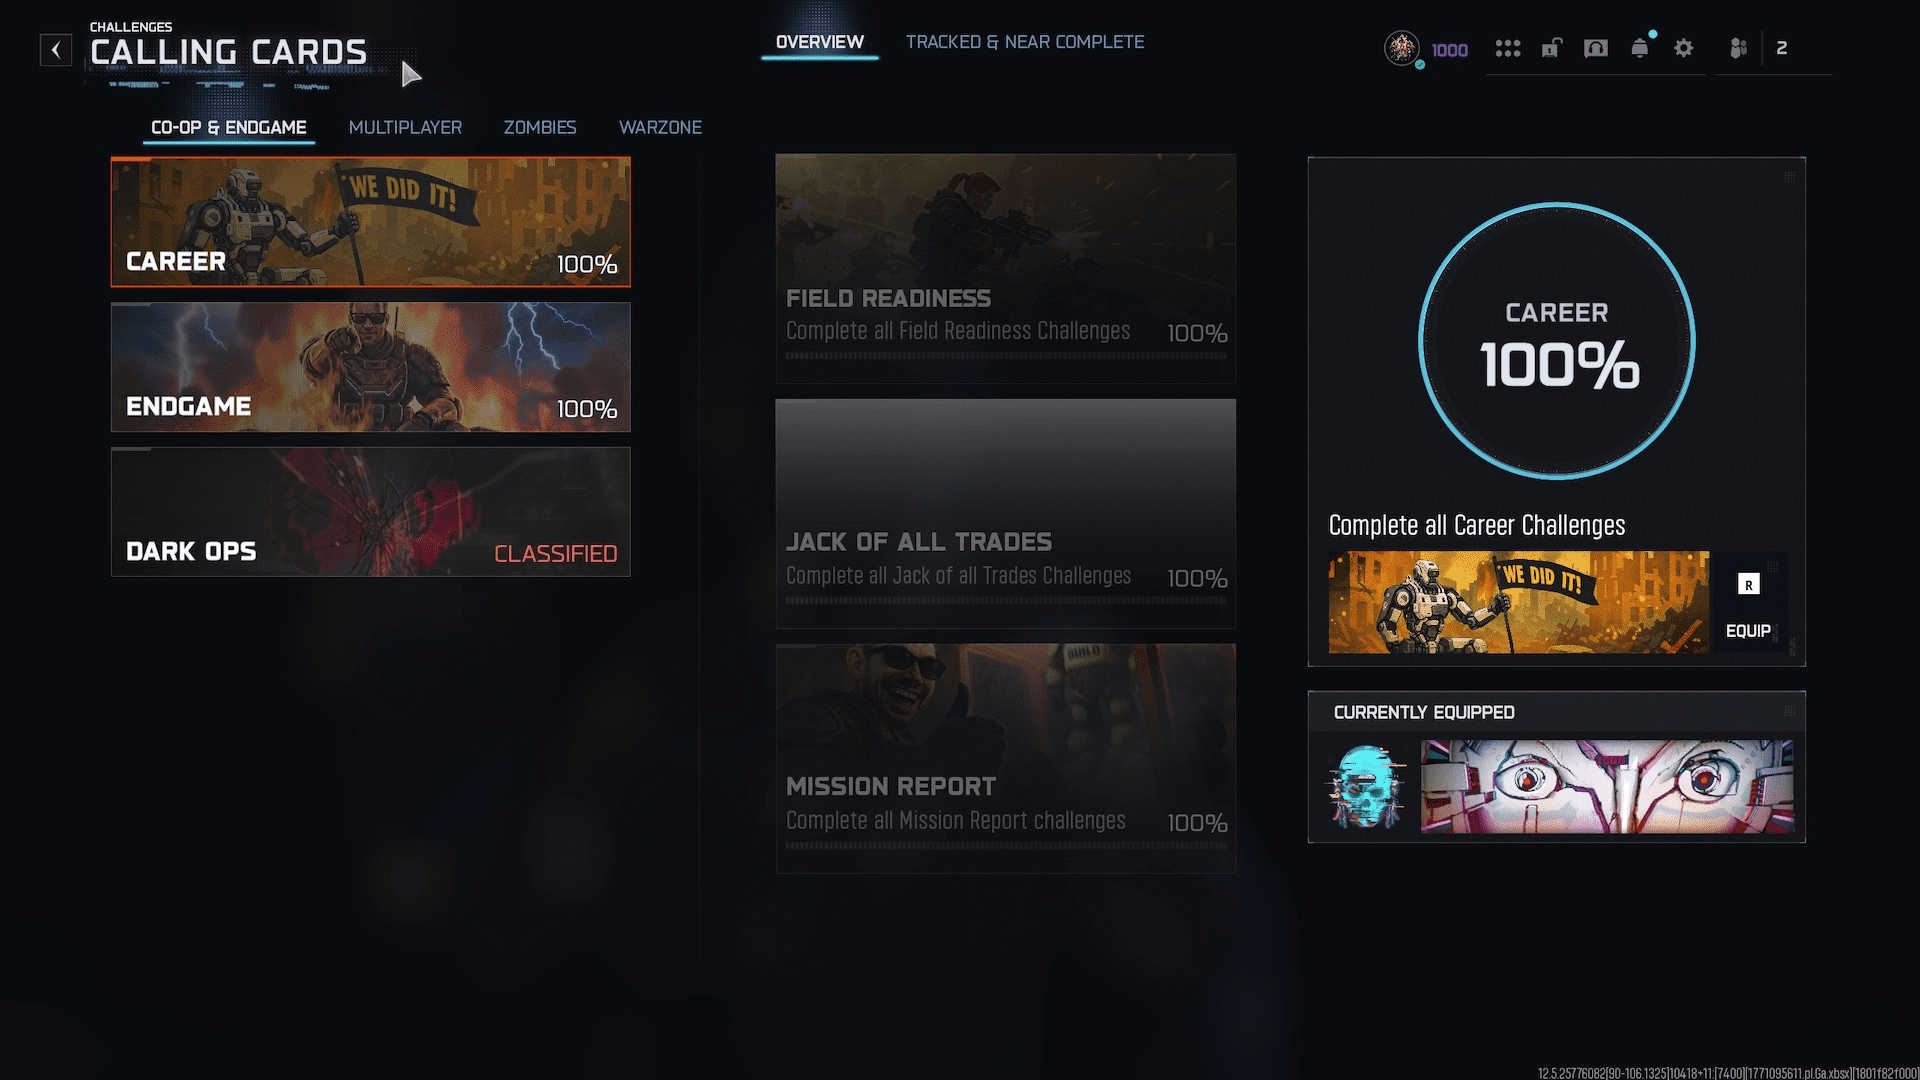Open Tracked & Near Complete tab
This screenshot has height=1080, width=1920.
pos(1025,42)
